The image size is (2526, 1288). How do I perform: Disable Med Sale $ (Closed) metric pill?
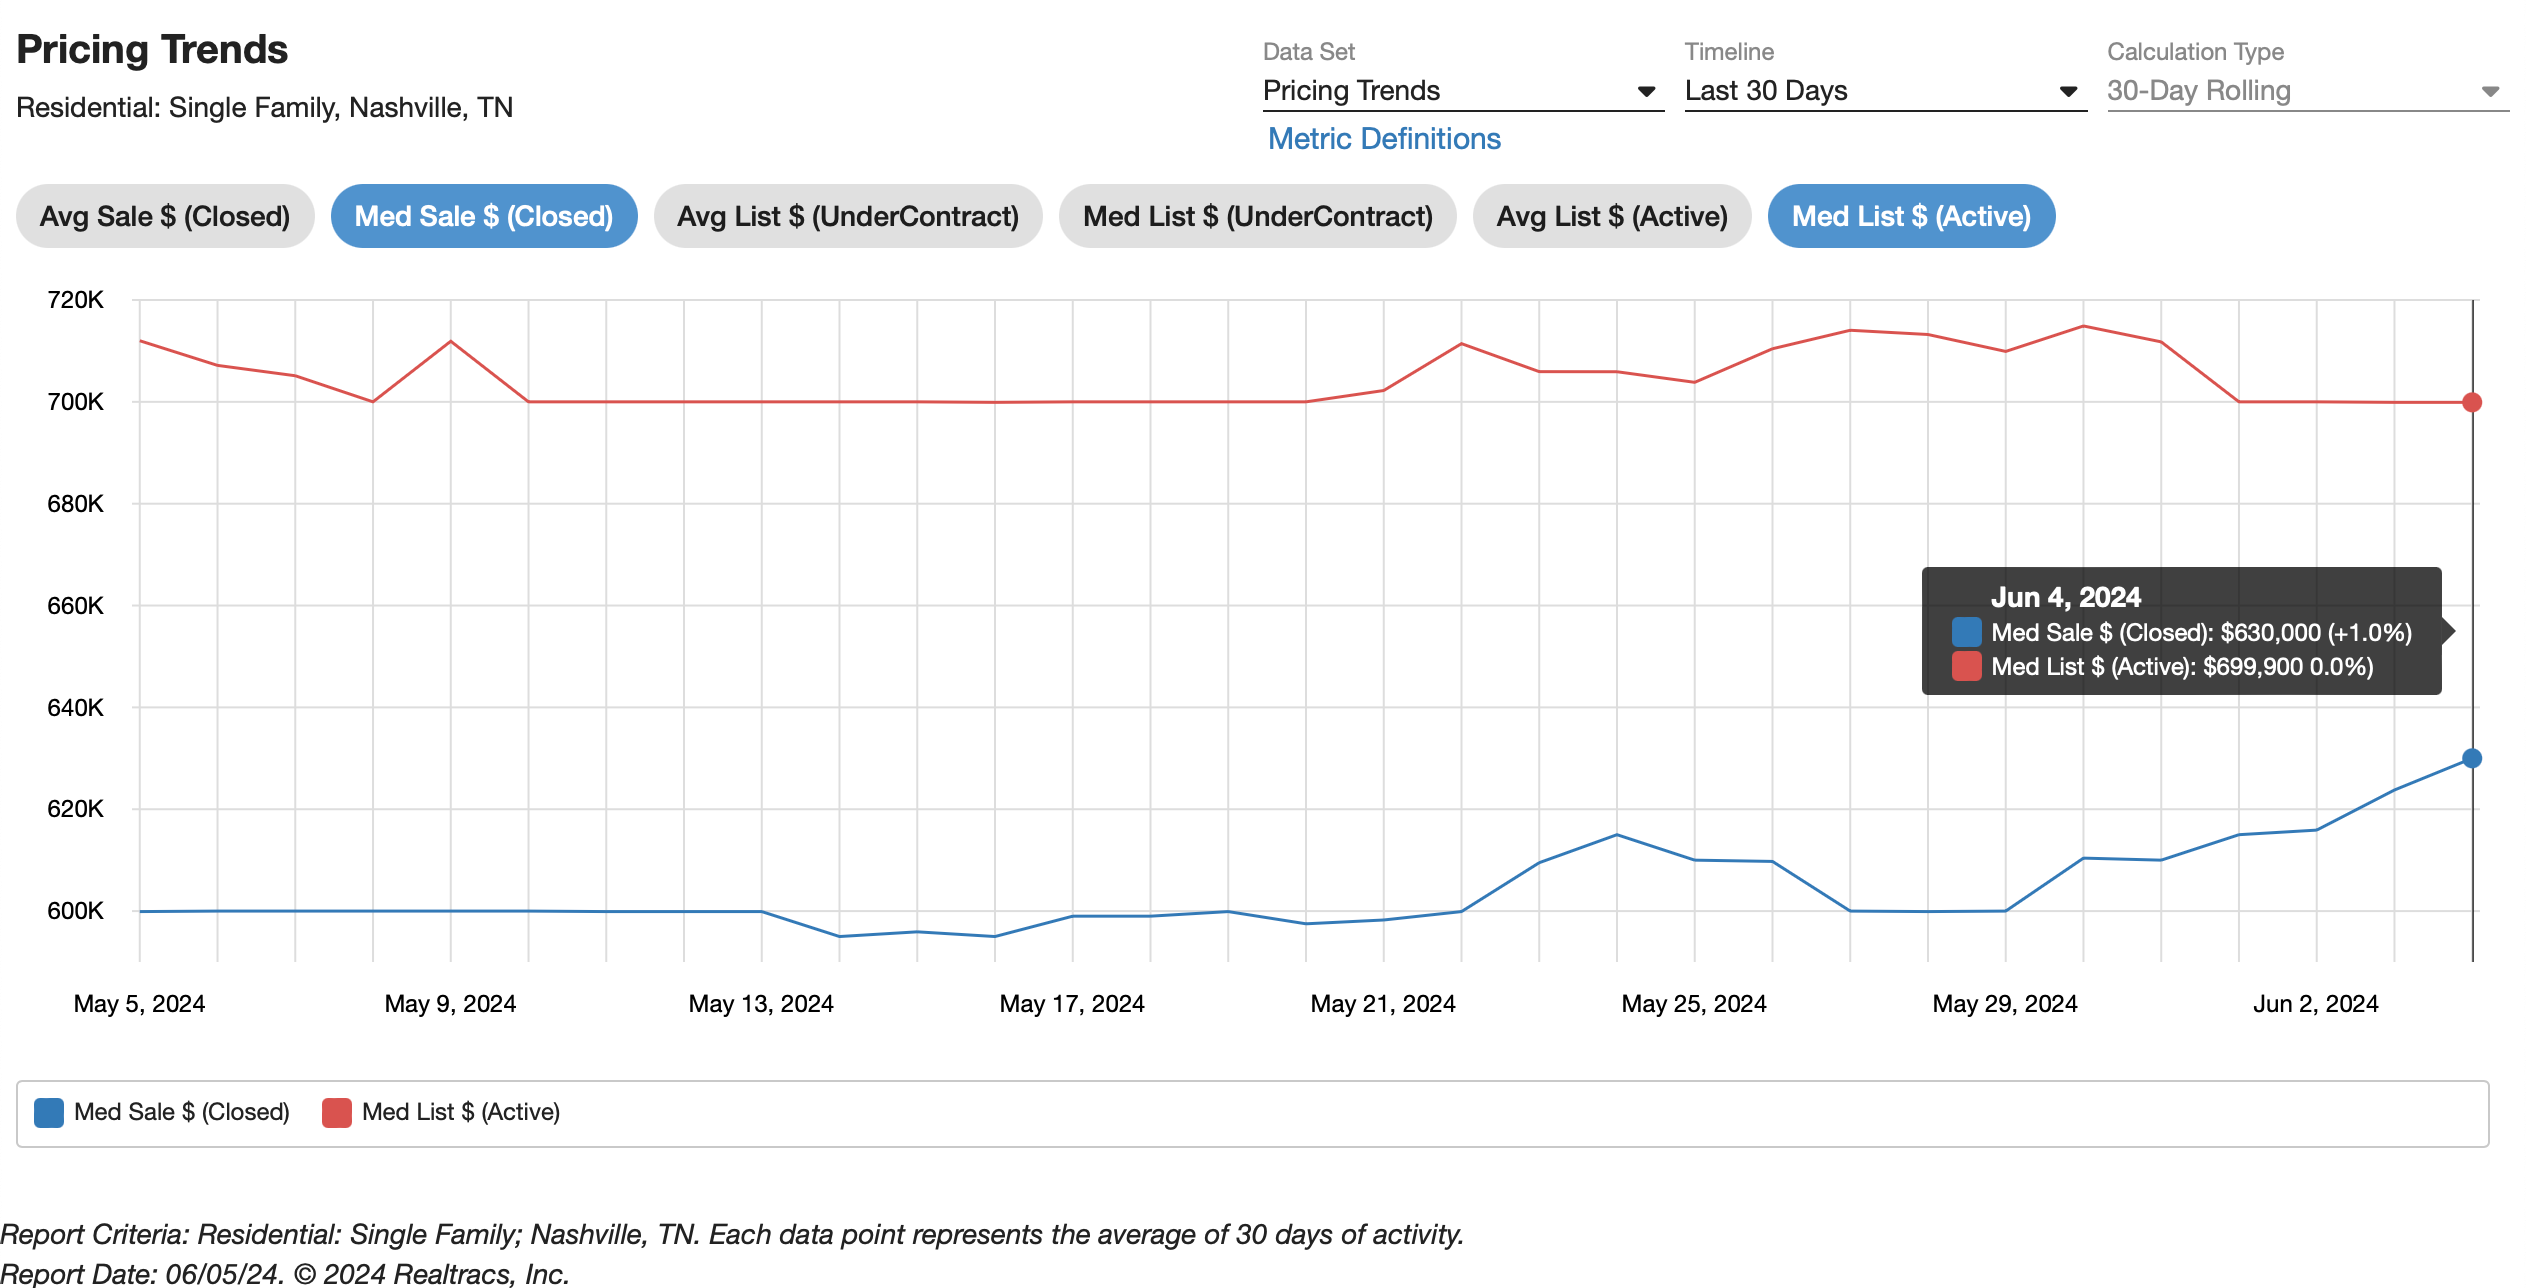[484, 216]
